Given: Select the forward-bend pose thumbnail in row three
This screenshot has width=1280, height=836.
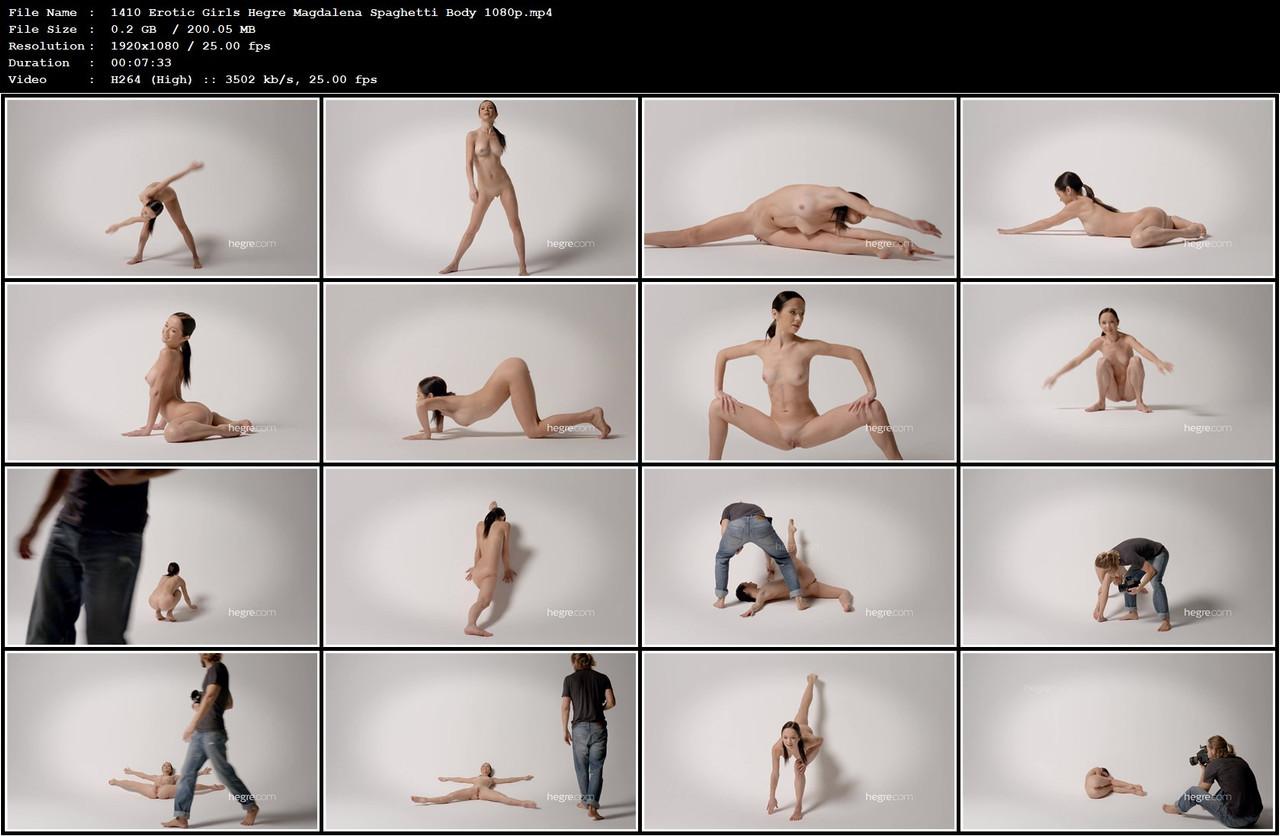Looking at the screenshot, I should point(480,555).
